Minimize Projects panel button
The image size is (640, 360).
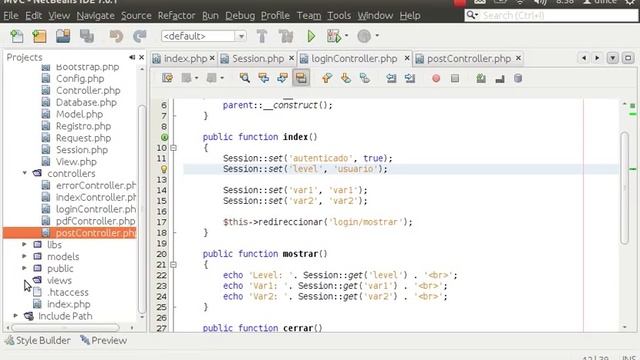click(132, 57)
